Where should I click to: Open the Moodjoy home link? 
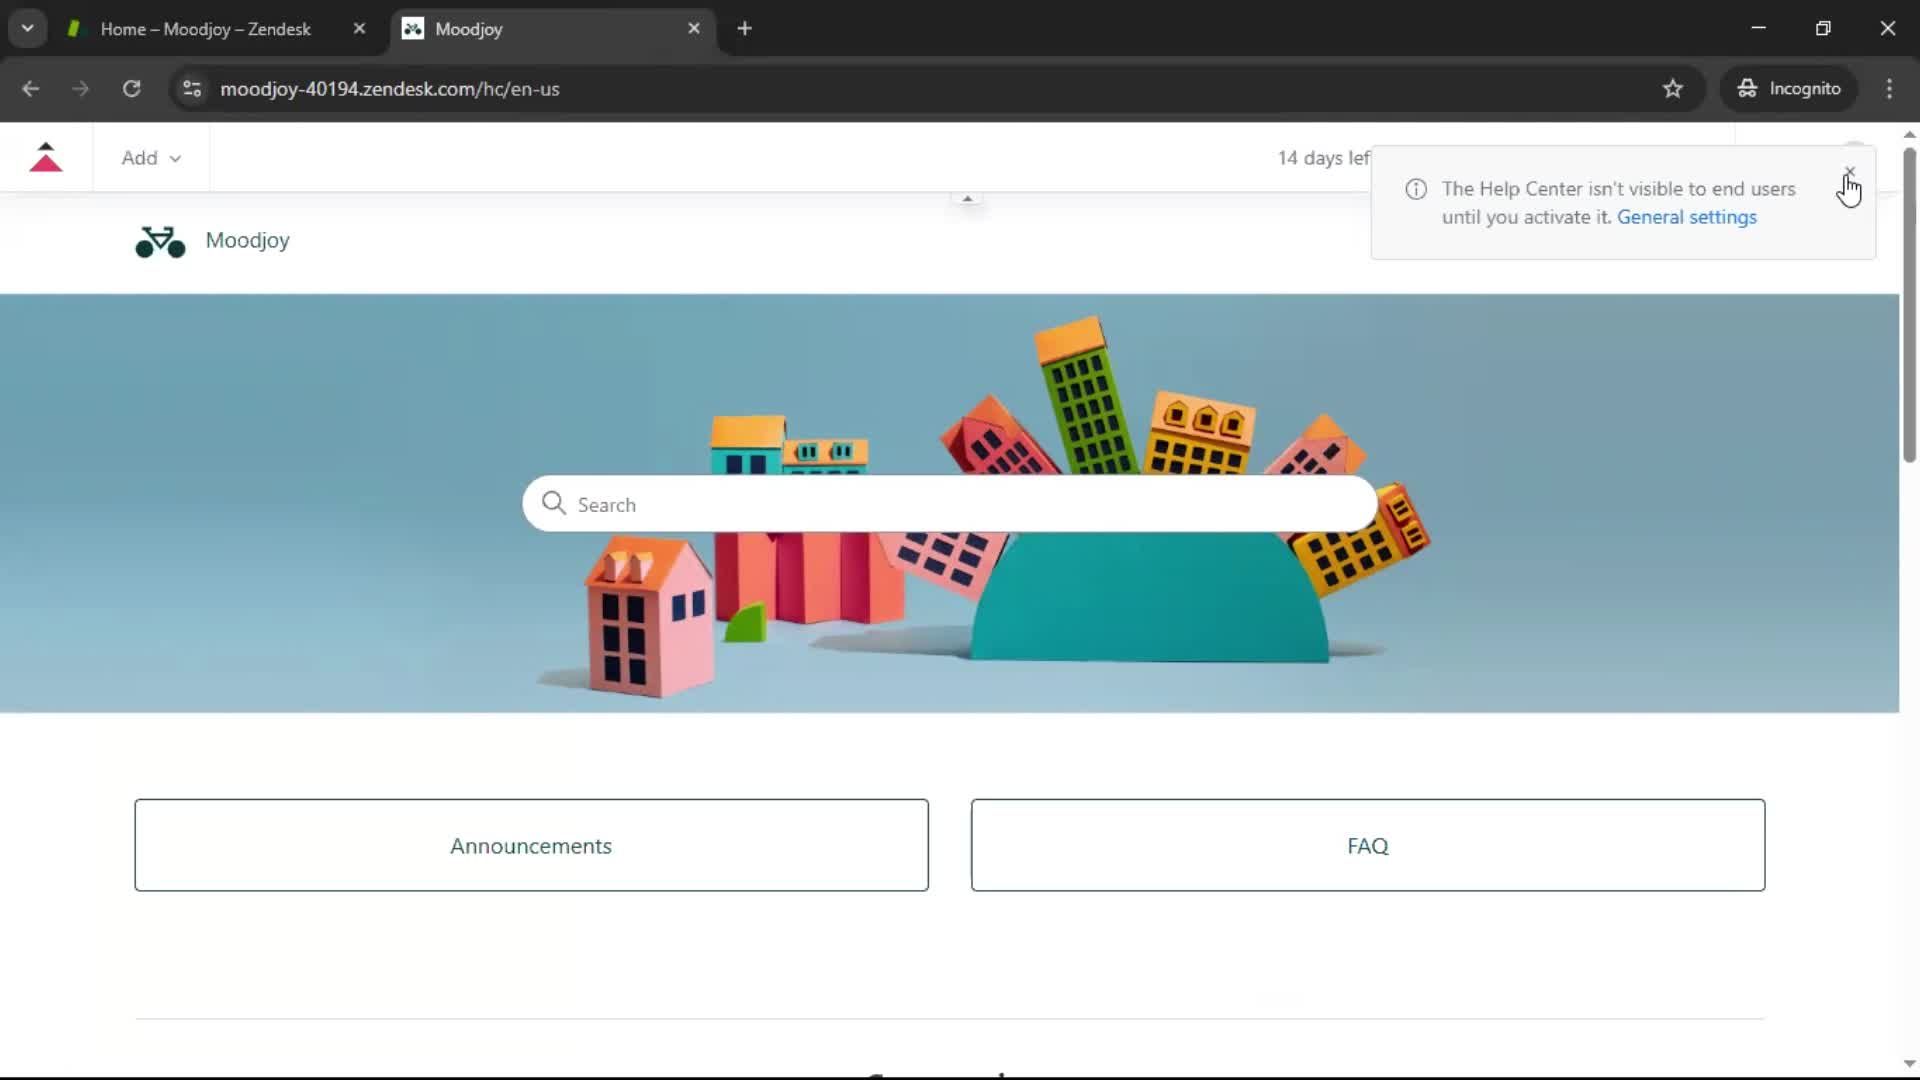[x=247, y=240]
